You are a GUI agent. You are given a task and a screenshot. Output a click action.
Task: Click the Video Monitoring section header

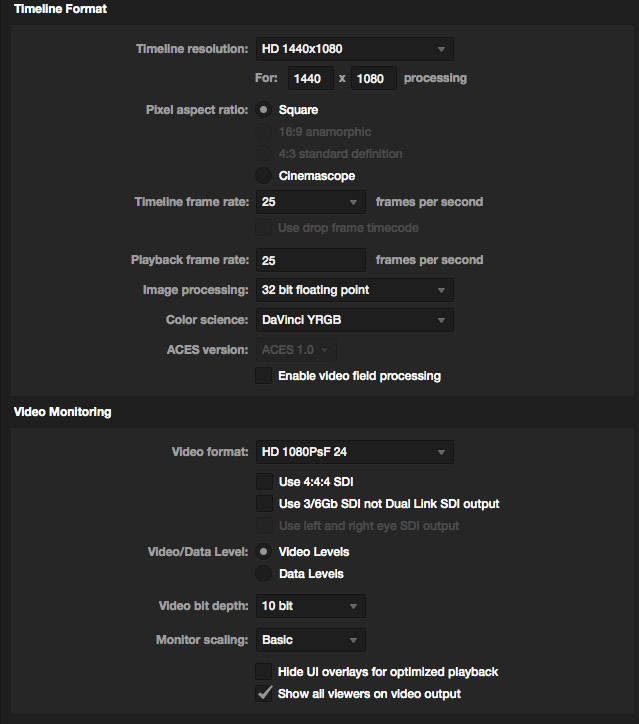(x=62, y=412)
